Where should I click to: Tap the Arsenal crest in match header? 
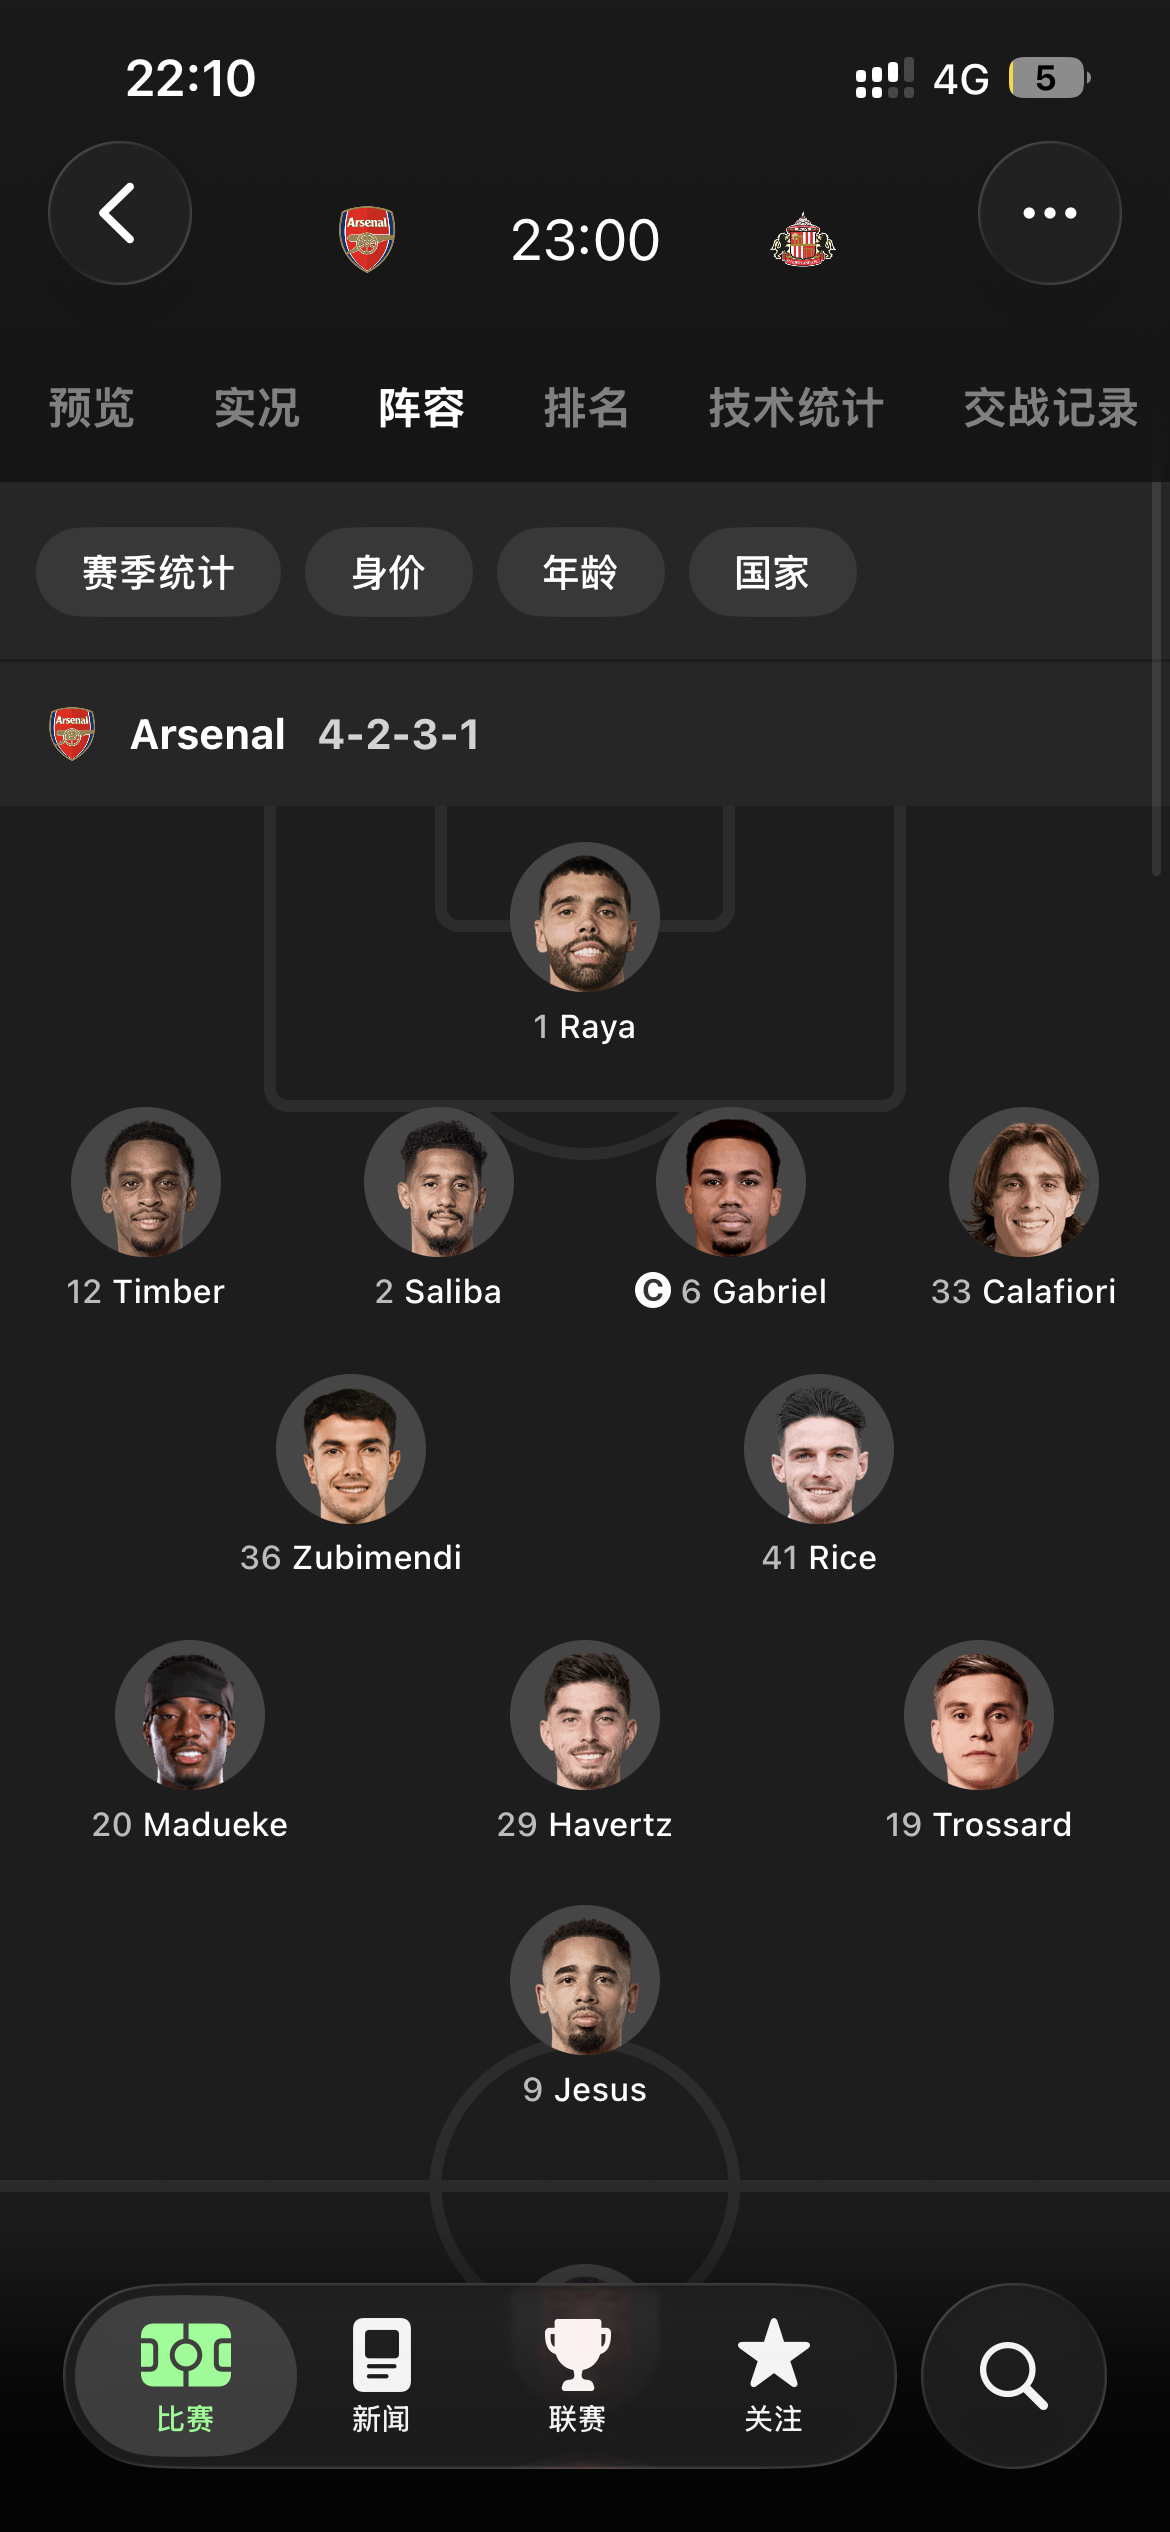(367, 239)
